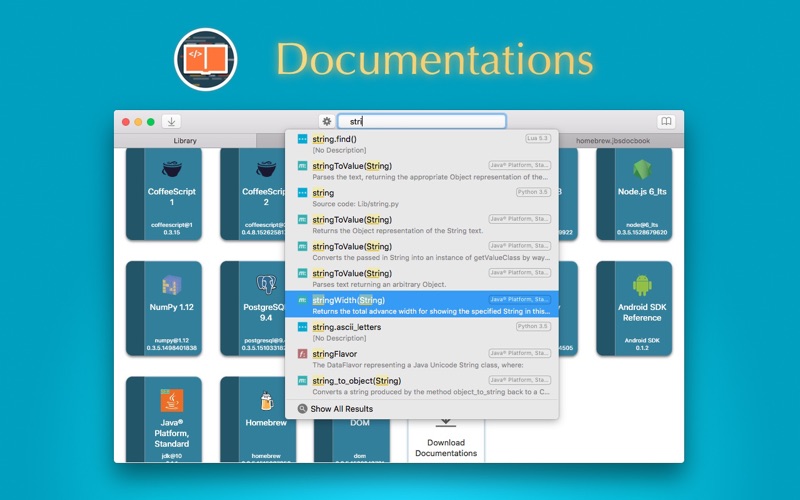Click the NumPy cube icon

[172, 285]
